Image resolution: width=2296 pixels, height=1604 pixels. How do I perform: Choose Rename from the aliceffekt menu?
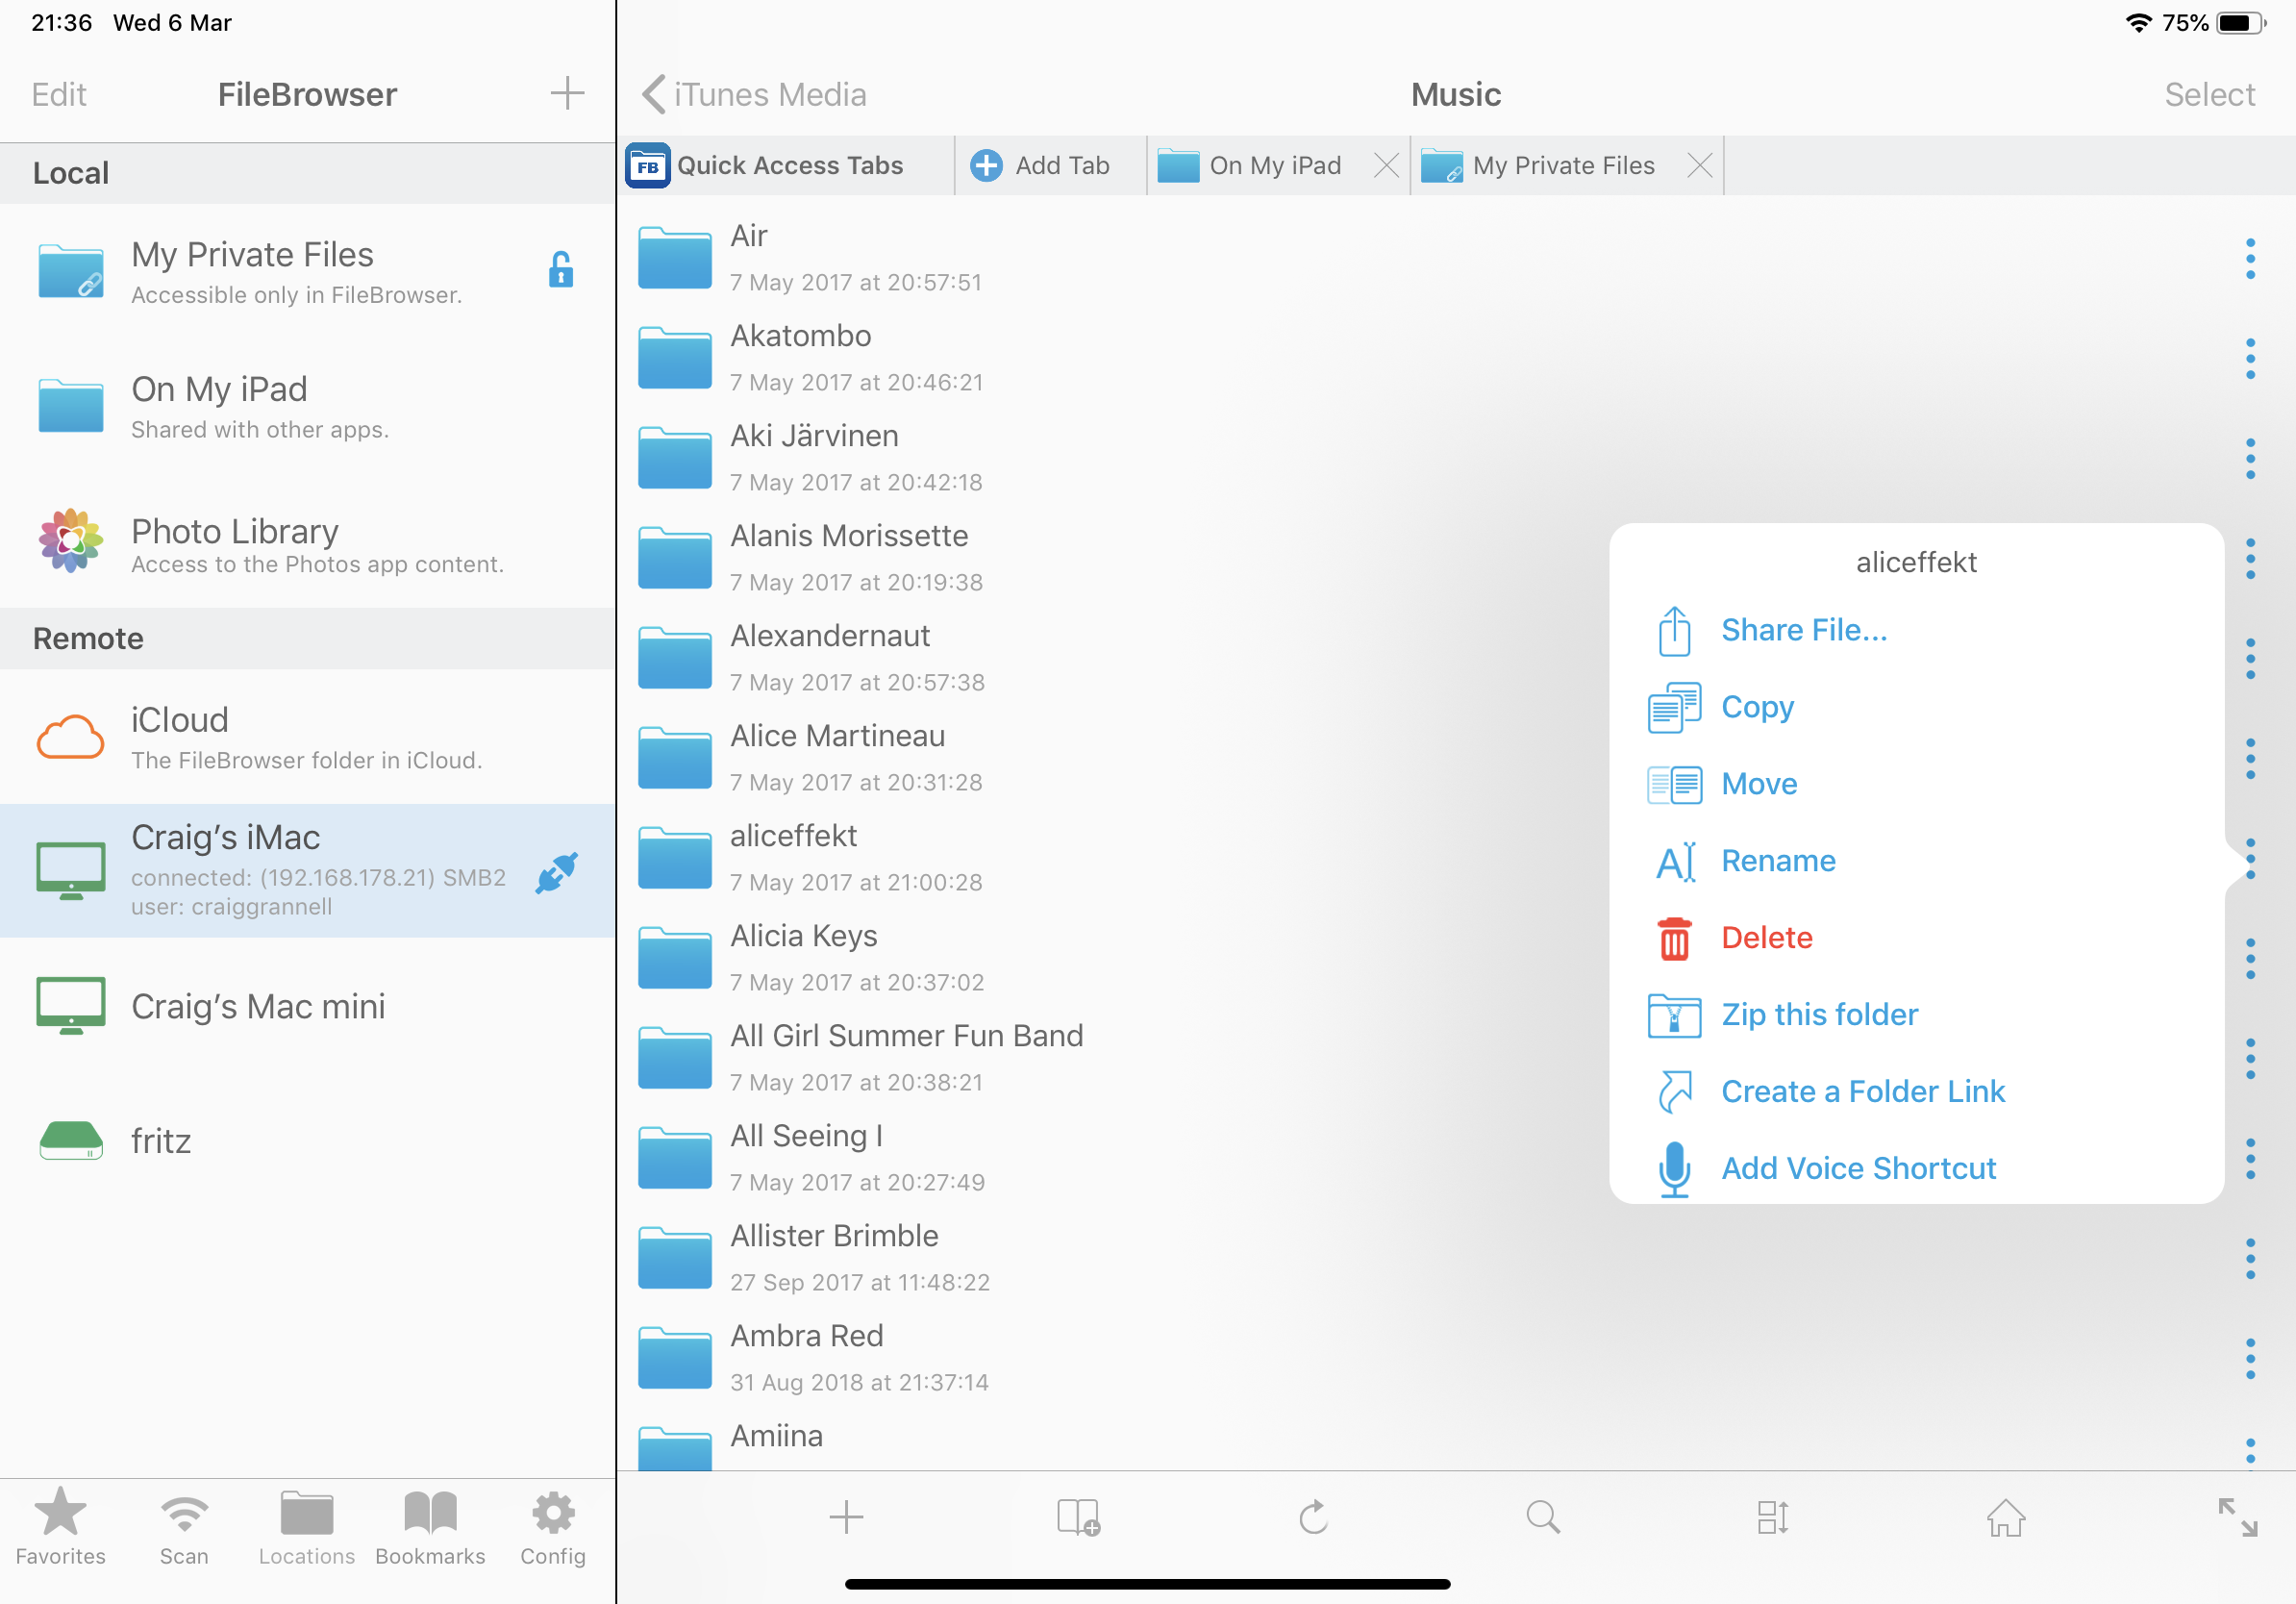click(x=1778, y=861)
